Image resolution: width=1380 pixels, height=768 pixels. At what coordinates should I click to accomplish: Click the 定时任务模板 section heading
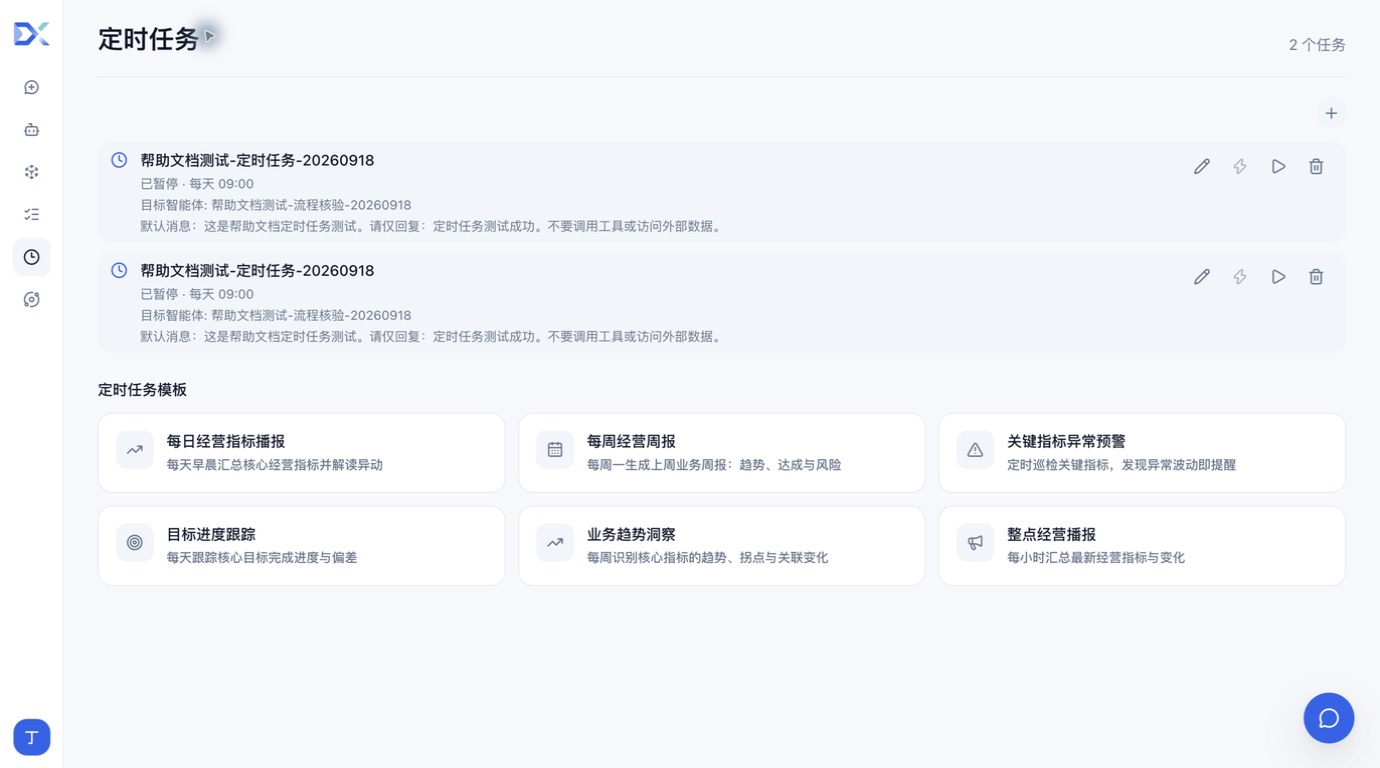pos(142,390)
